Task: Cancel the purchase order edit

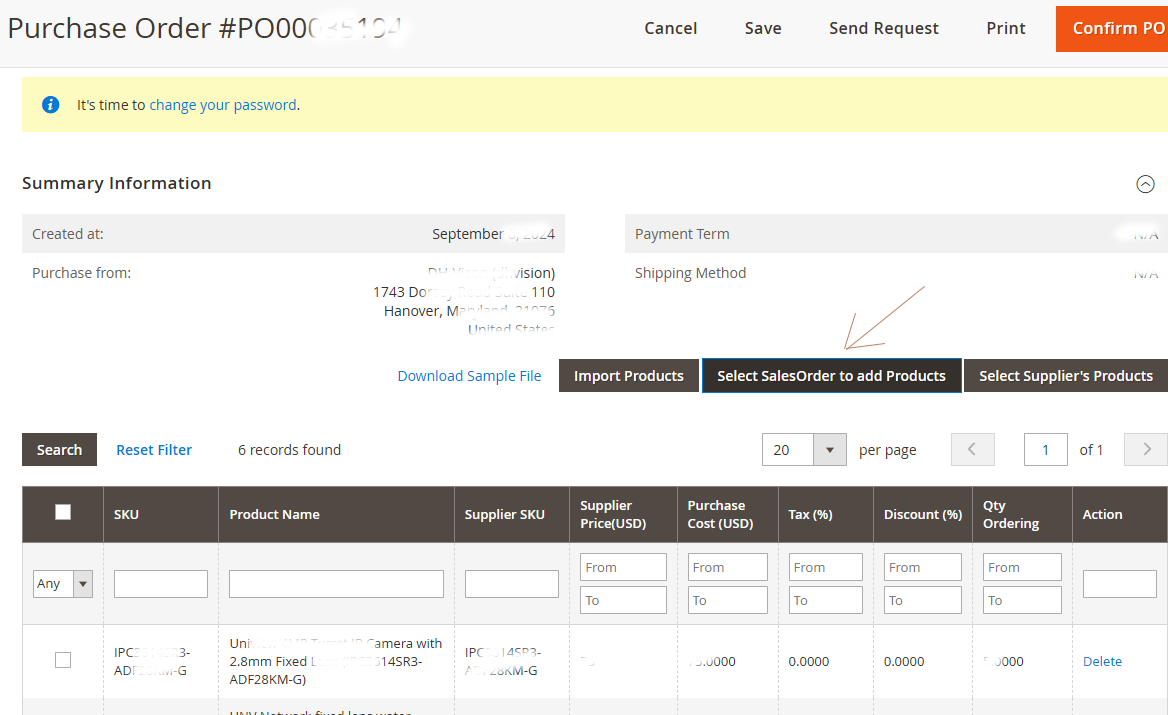Action: [x=670, y=28]
